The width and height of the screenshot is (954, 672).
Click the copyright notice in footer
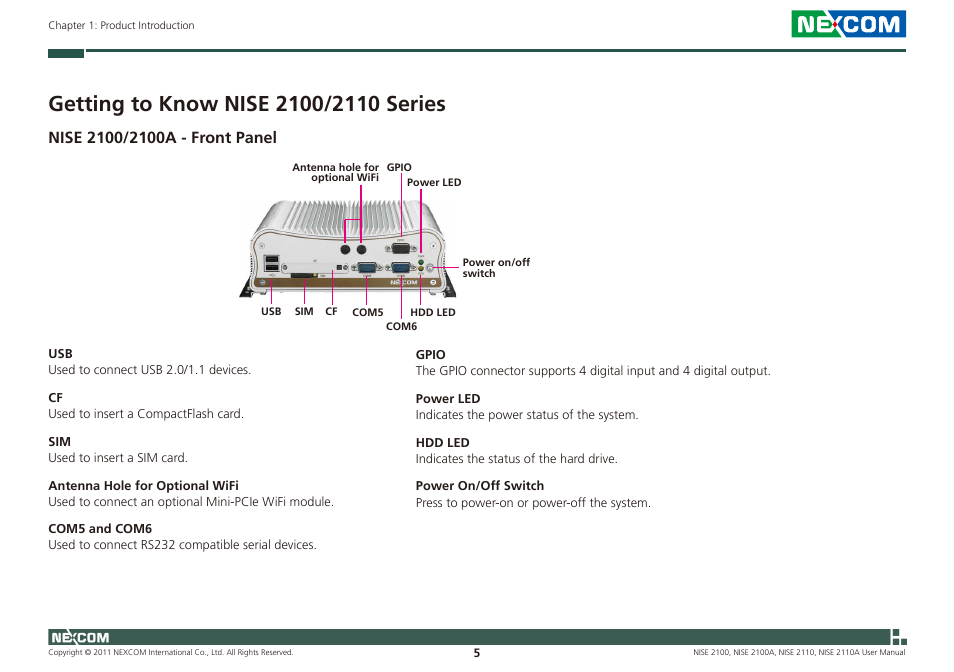pos(171,653)
